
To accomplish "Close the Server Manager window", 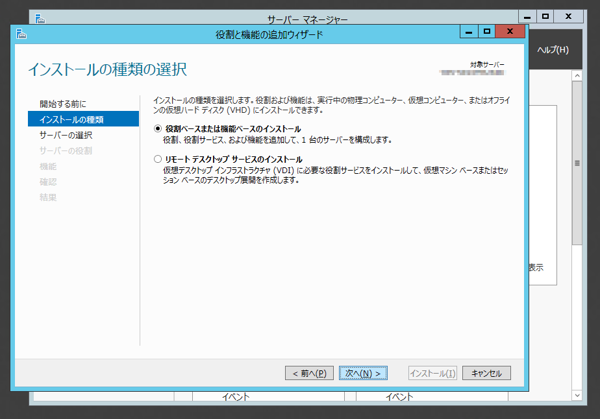I will tap(569, 16).
